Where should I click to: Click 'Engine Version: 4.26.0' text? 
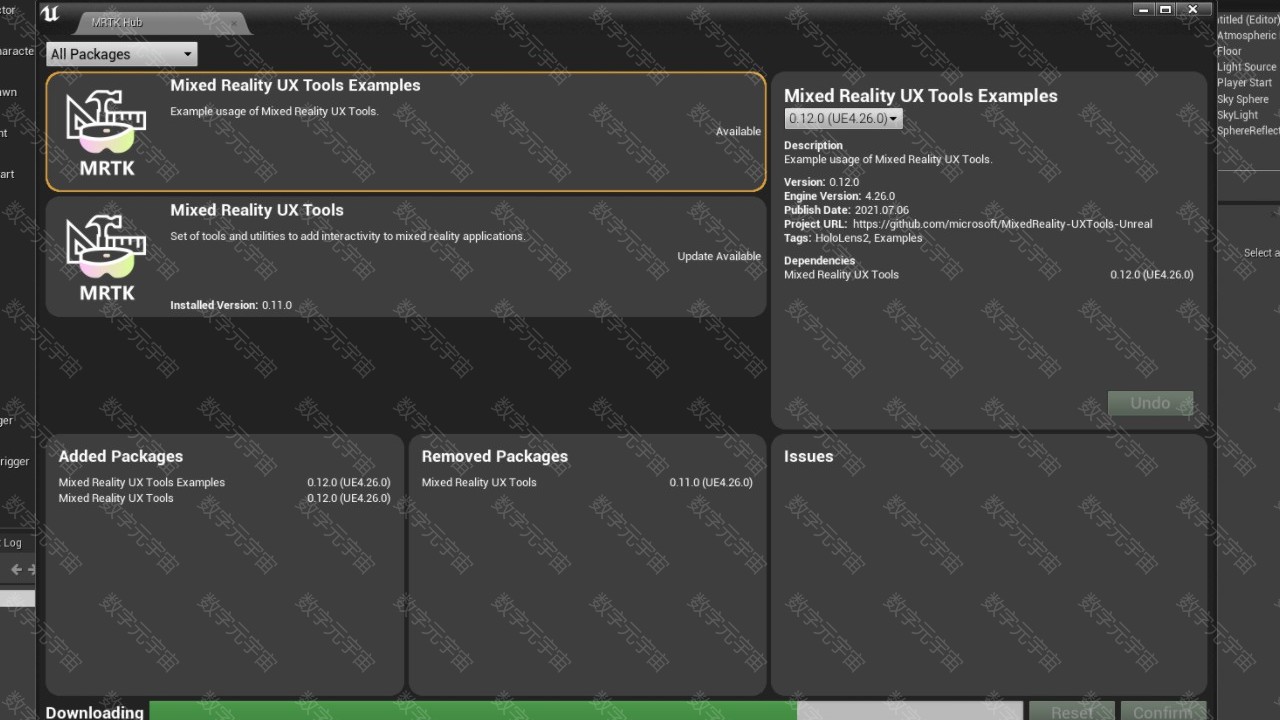(839, 196)
